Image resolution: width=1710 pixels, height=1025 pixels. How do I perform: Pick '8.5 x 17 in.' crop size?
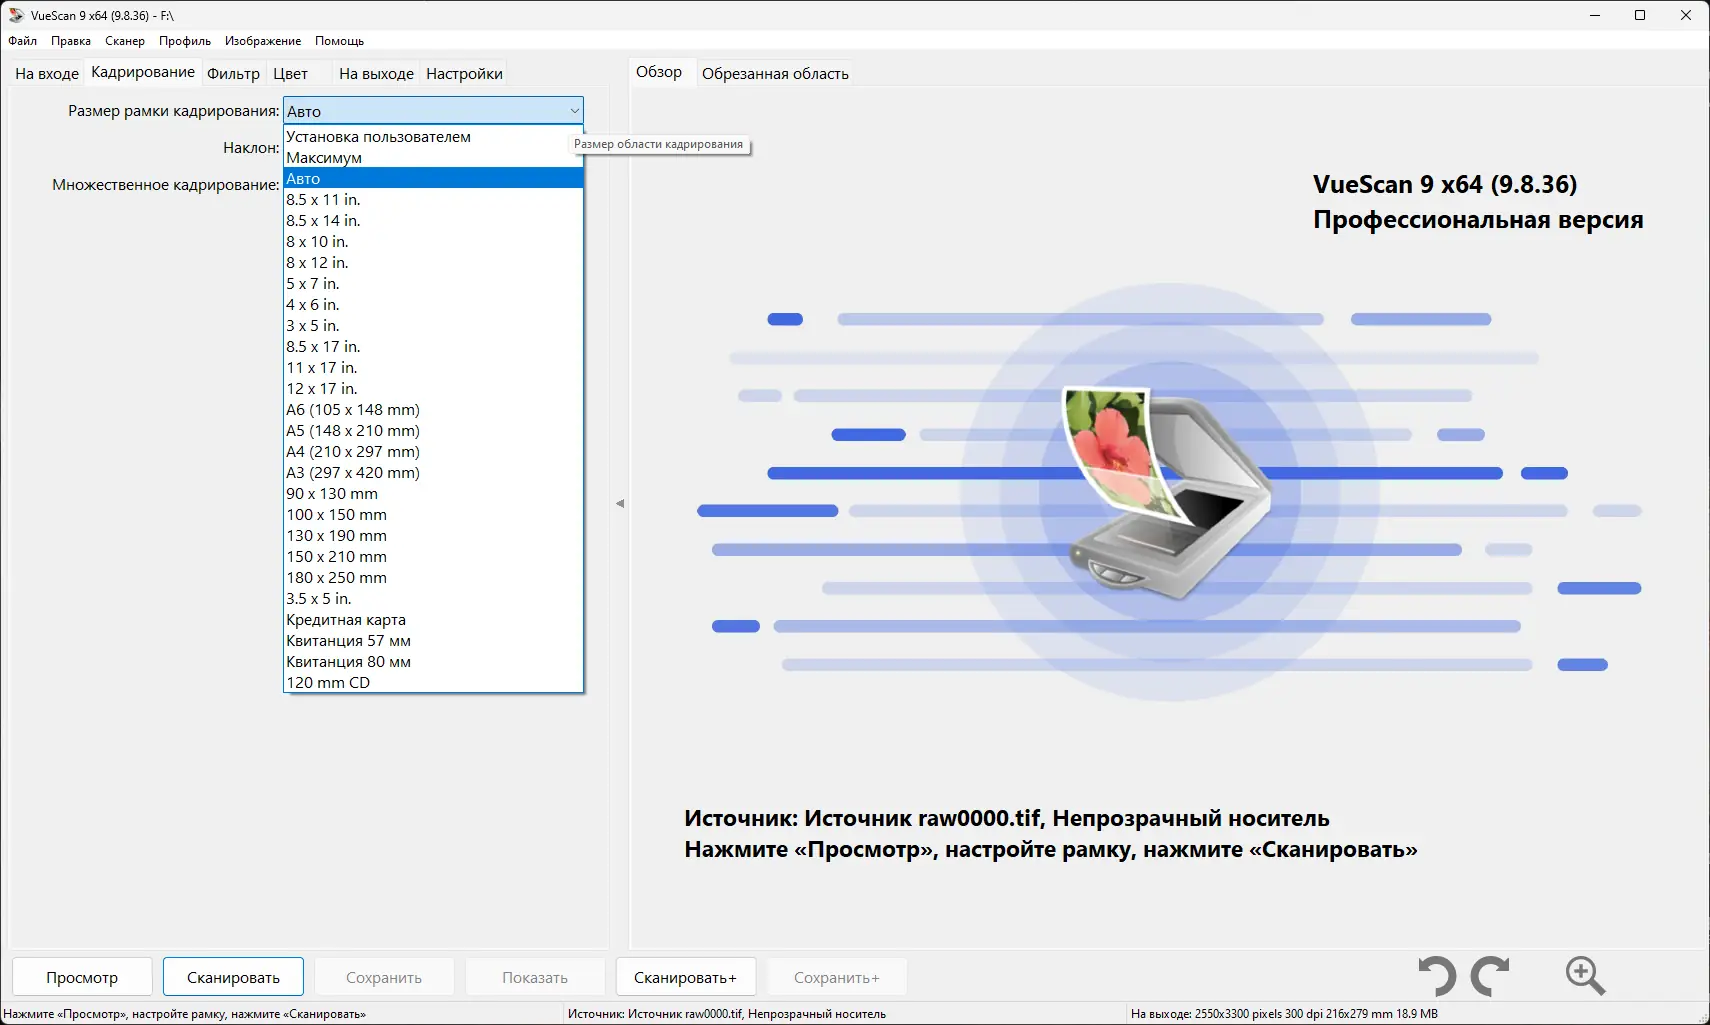(x=433, y=347)
